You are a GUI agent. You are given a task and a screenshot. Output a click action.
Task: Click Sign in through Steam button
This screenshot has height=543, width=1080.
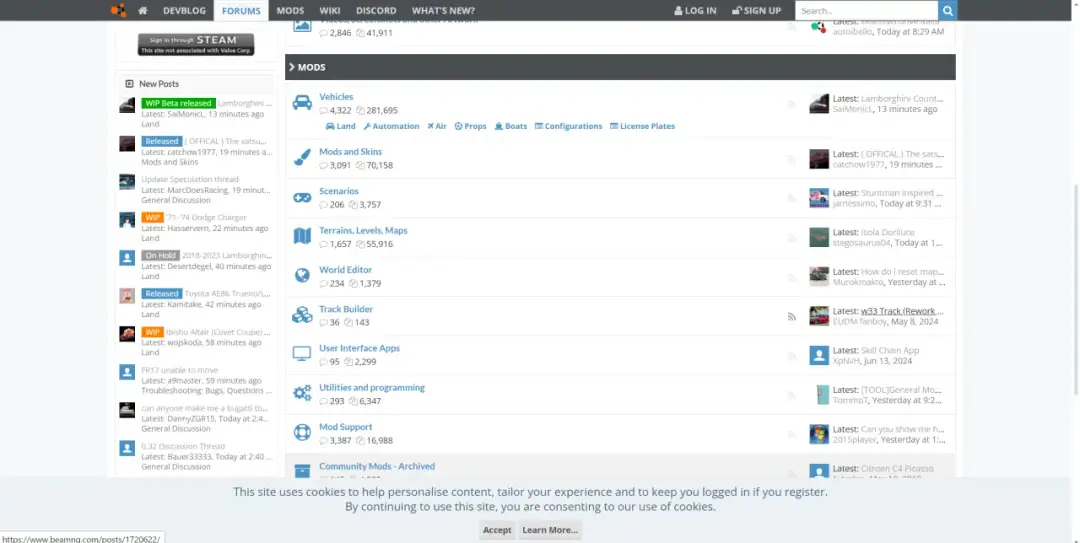coord(196,44)
